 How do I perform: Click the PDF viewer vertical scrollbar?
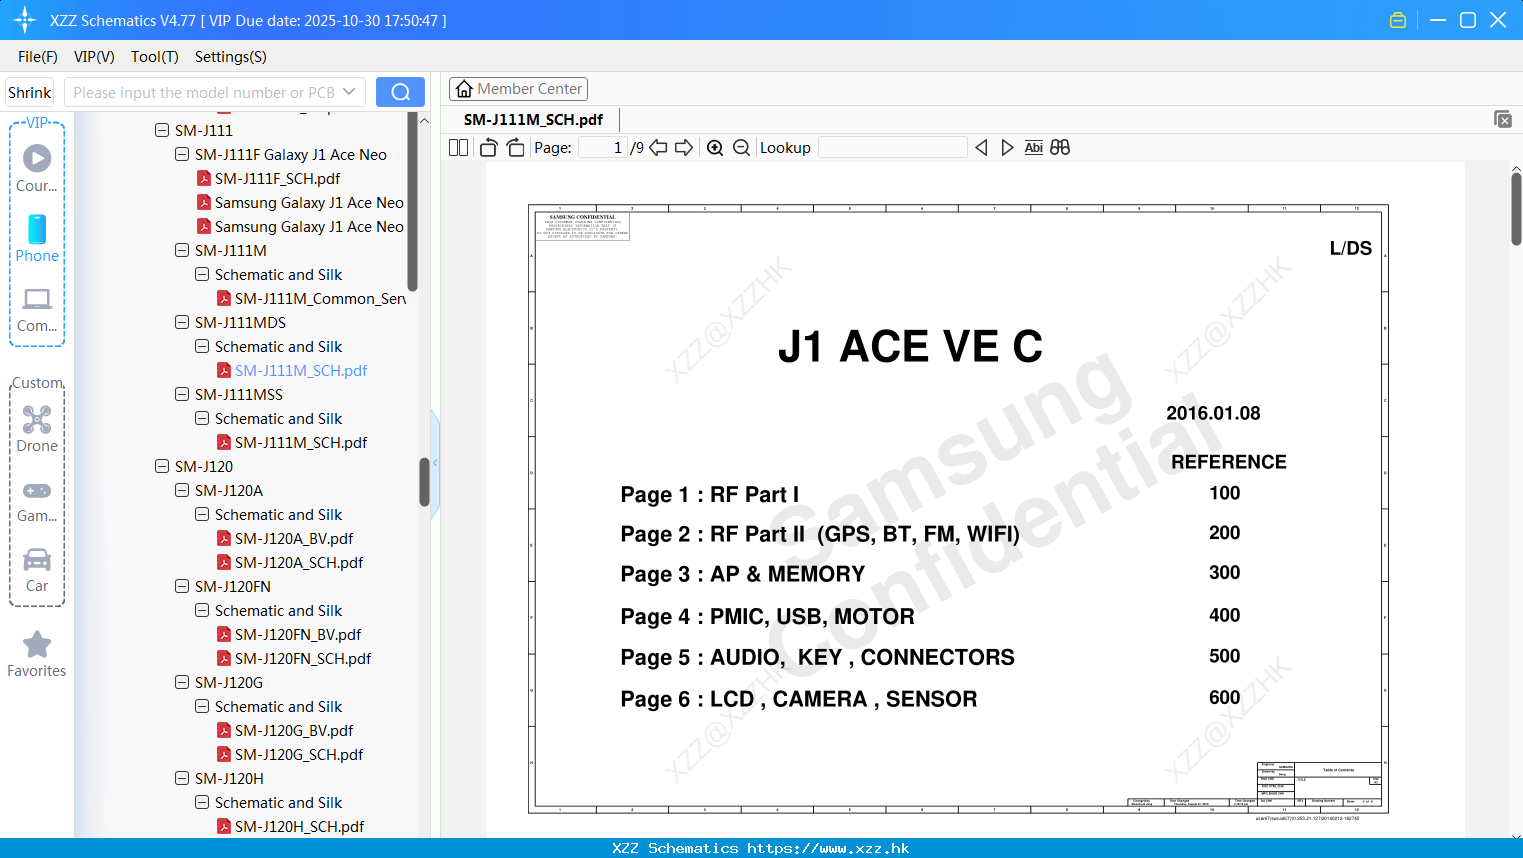click(x=1516, y=208)
